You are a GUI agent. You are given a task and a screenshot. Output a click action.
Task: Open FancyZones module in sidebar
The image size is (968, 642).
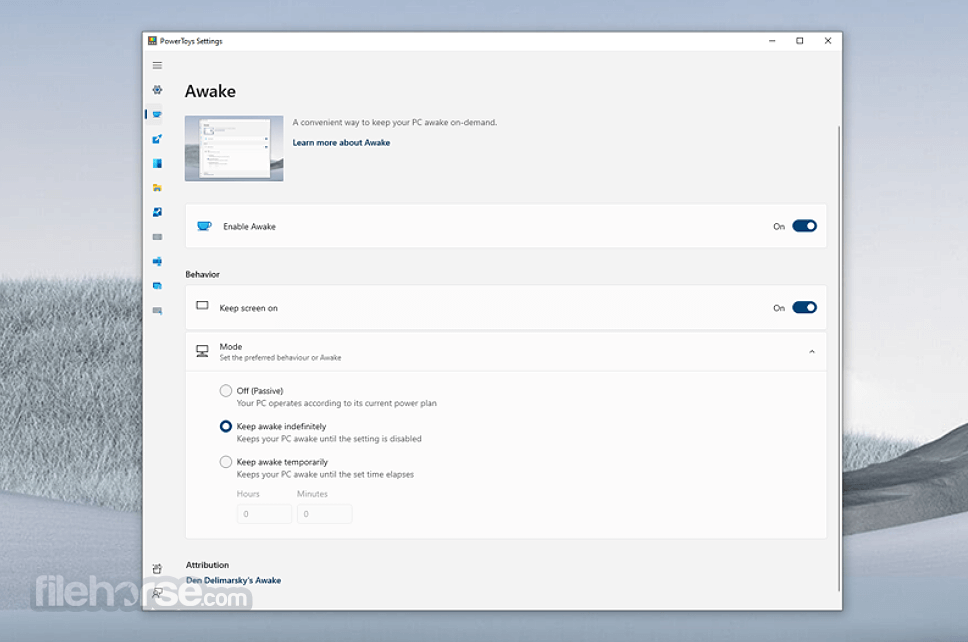click(157, 163)
